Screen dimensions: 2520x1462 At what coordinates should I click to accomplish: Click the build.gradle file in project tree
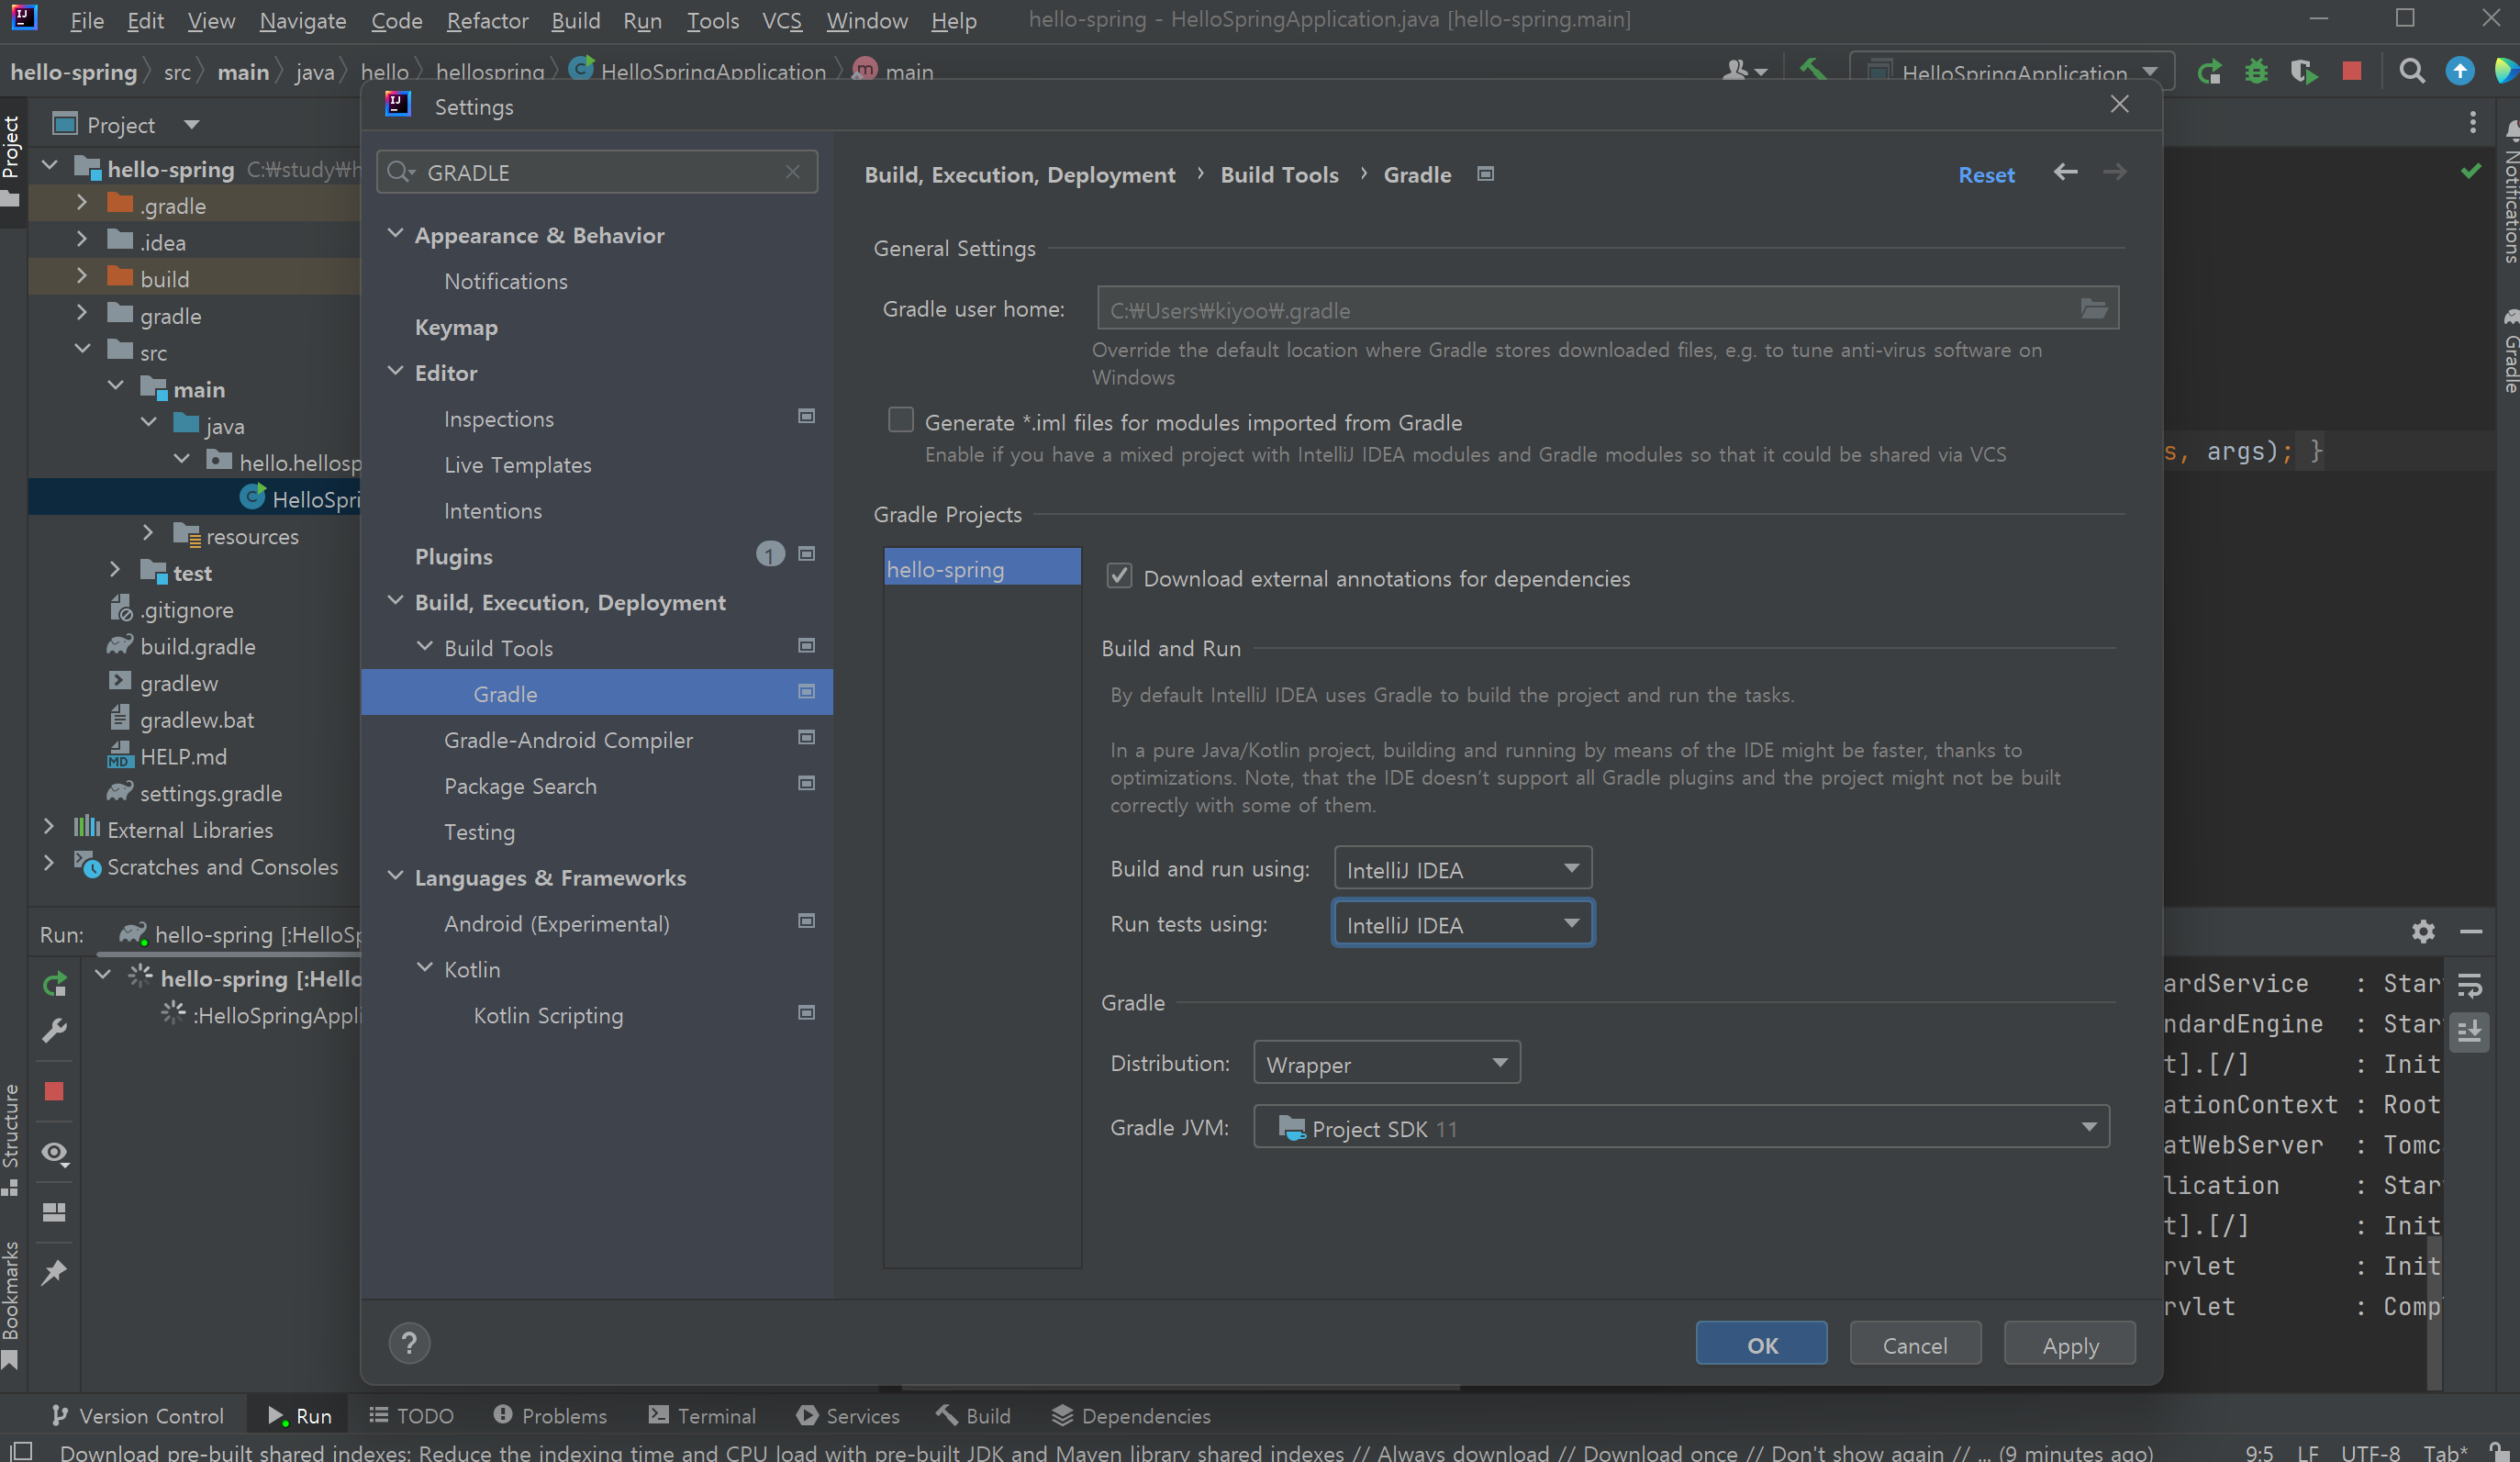[x=197, y=646]
